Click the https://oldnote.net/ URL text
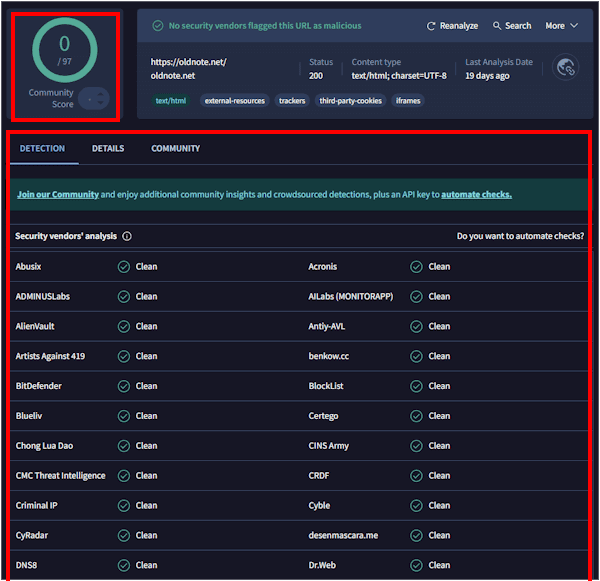Screen dimensions: 600x581 click(189, 62)
